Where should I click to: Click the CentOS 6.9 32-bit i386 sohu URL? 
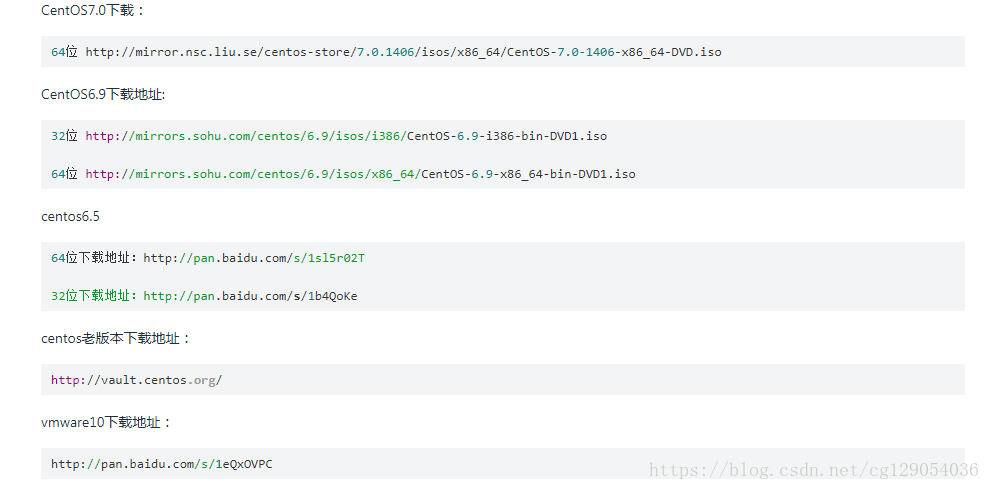click(x=346, y=136)
